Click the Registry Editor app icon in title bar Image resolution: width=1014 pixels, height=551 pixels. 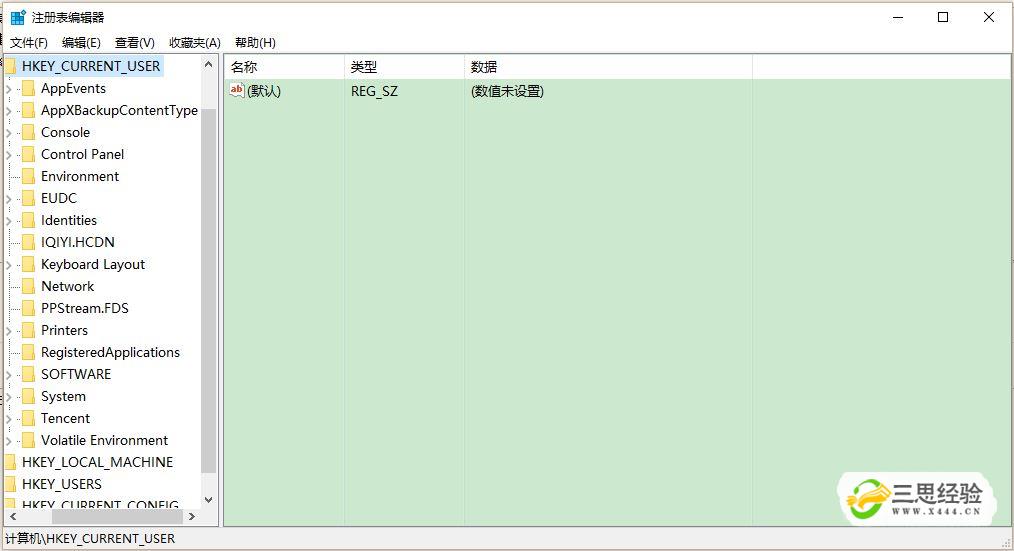pyautogui.click(x=18, y=17)
